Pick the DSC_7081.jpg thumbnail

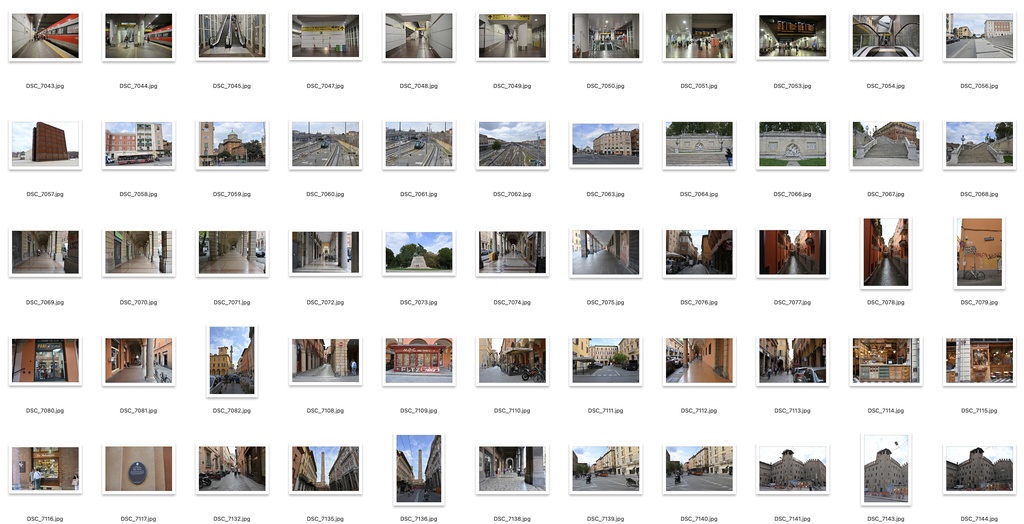(x=138, y=361)
